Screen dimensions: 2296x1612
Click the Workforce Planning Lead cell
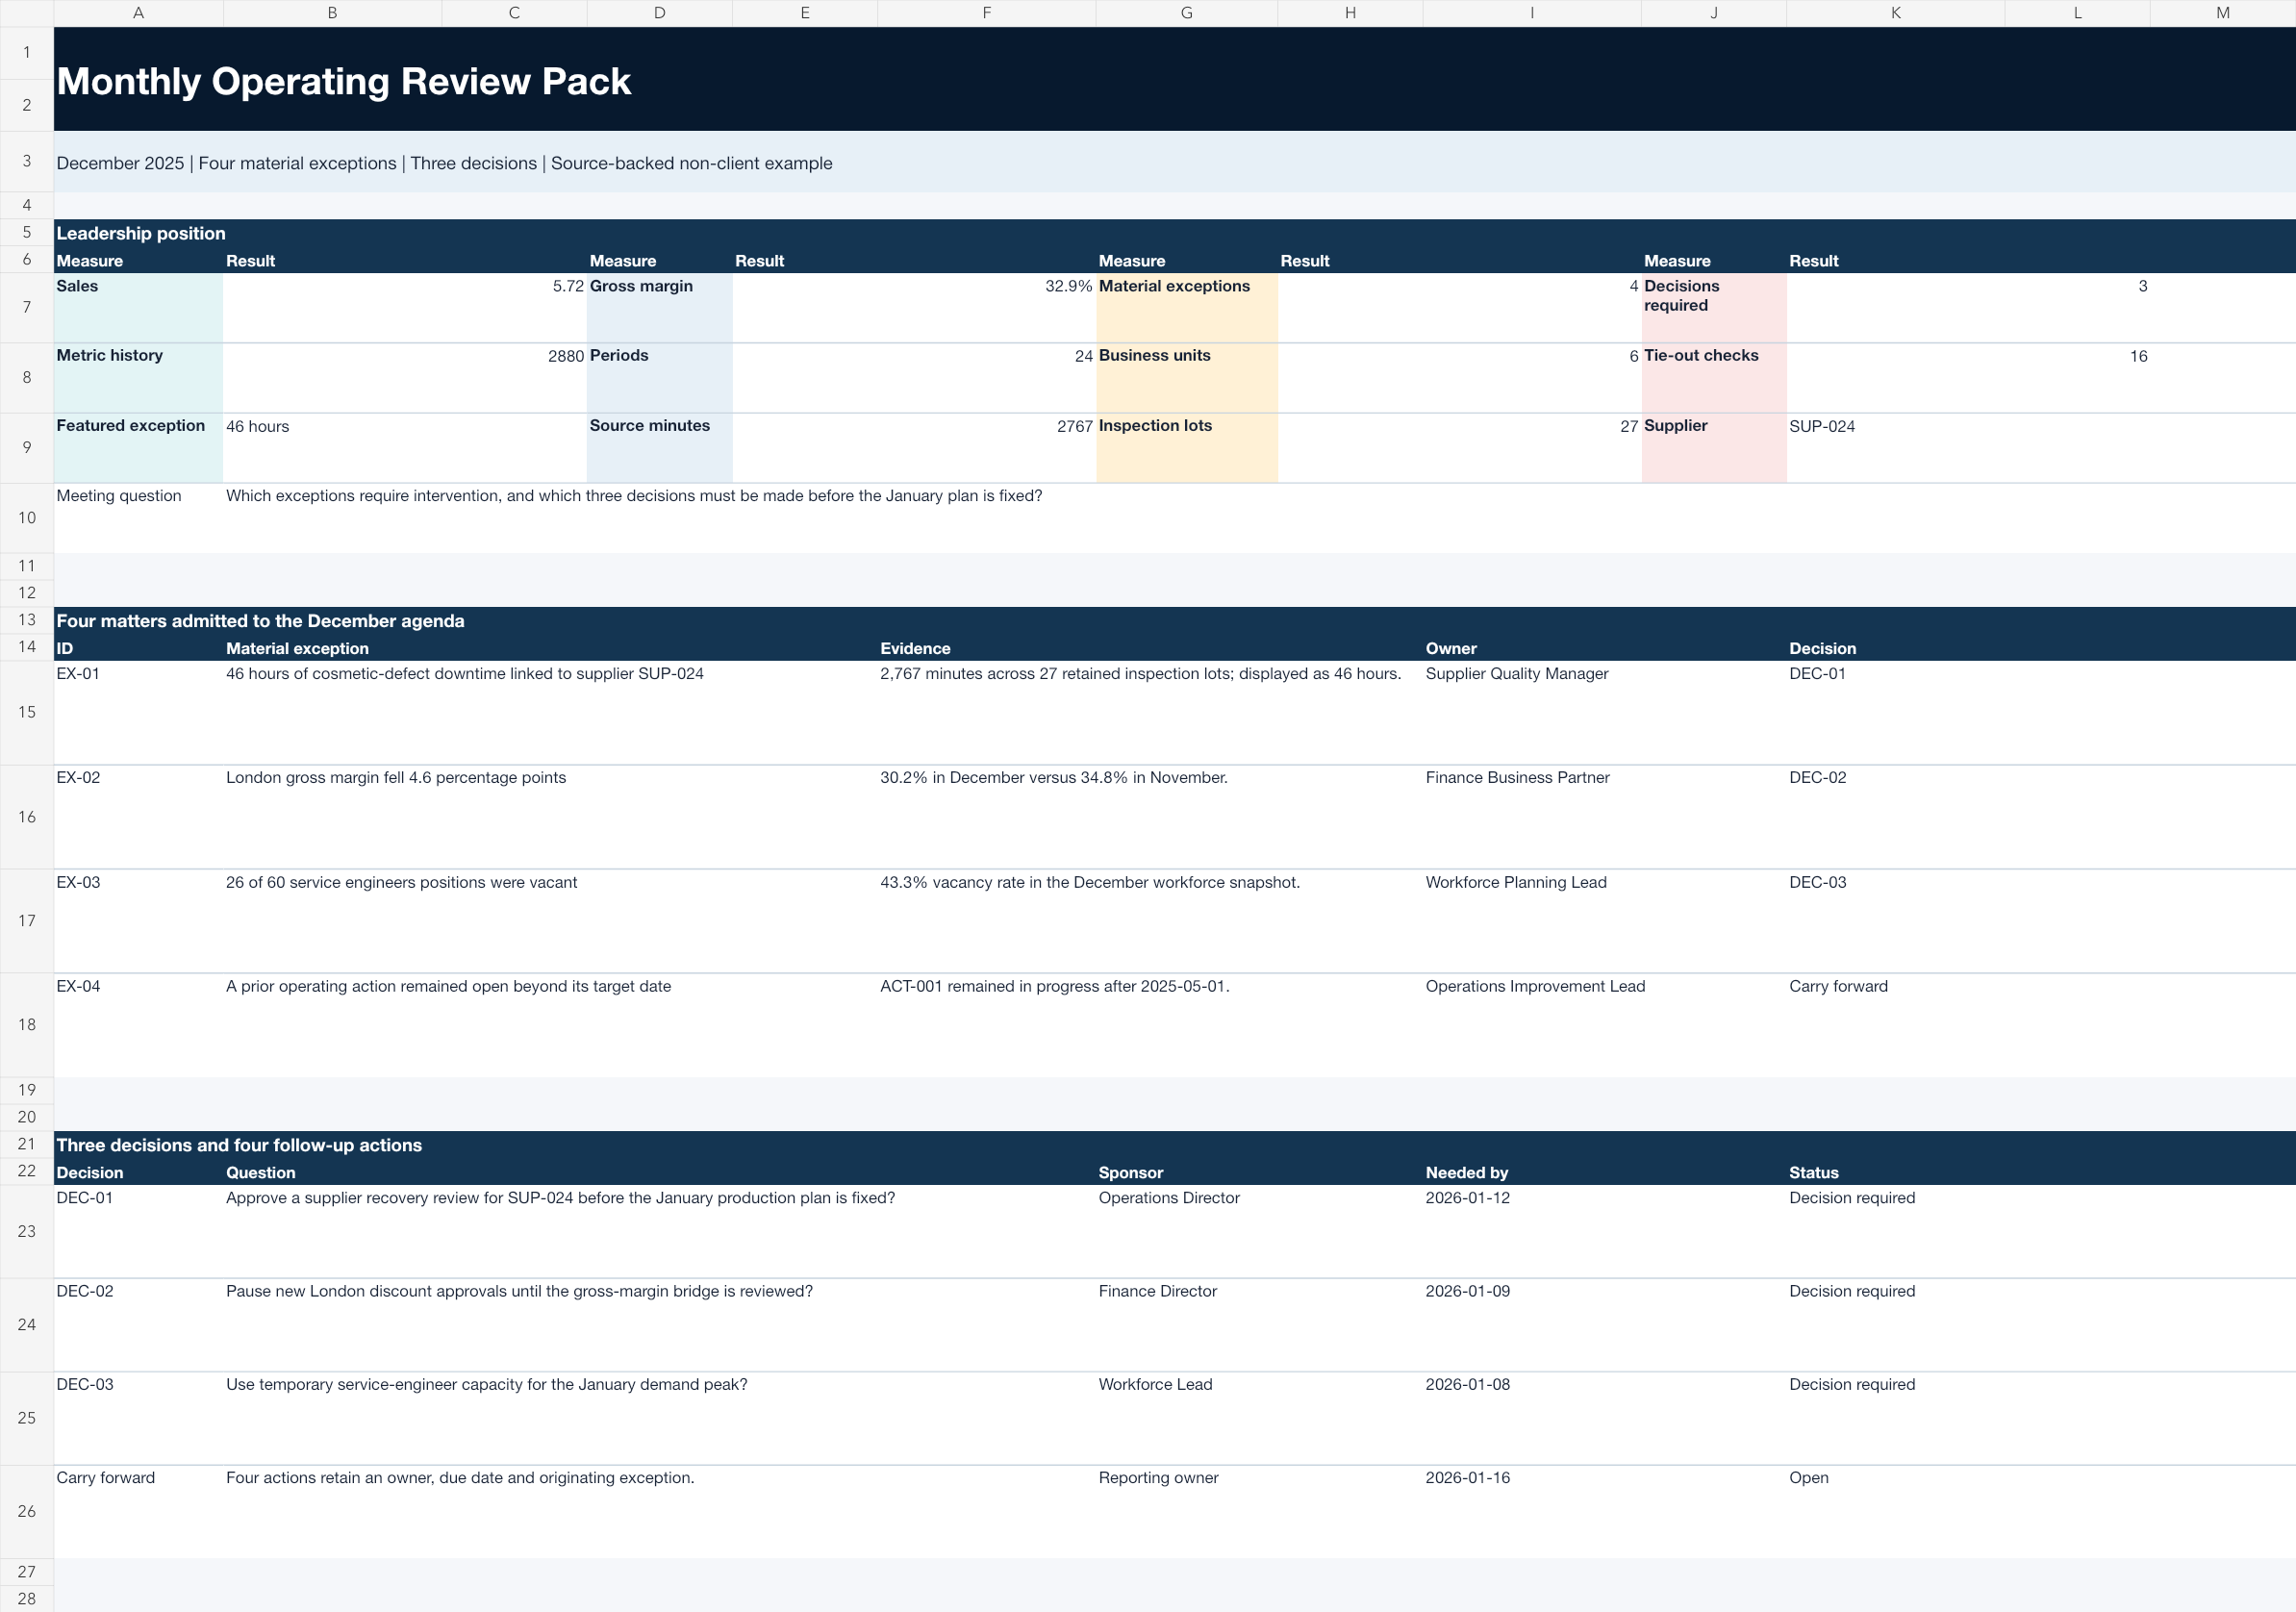(x=1605, y=921)
